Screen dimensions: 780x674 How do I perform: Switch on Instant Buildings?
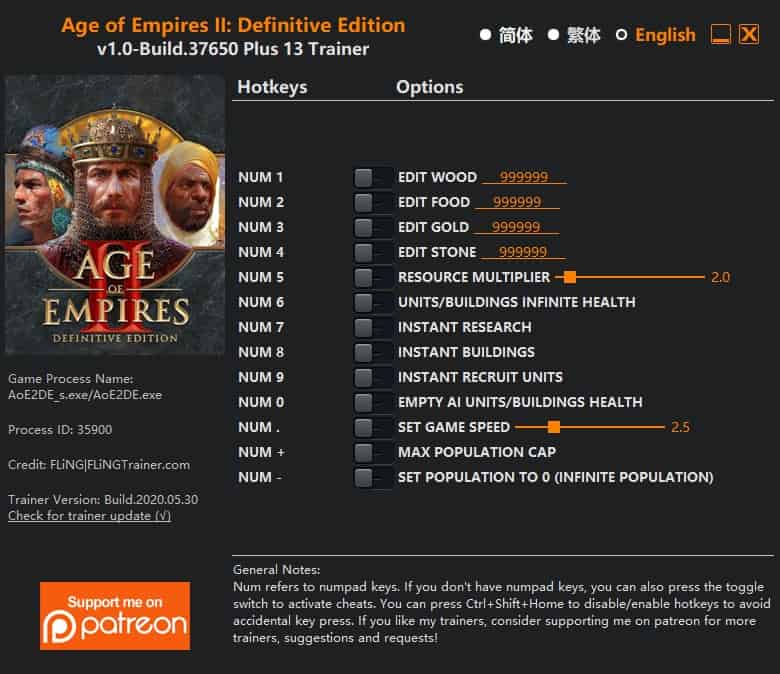373,352
